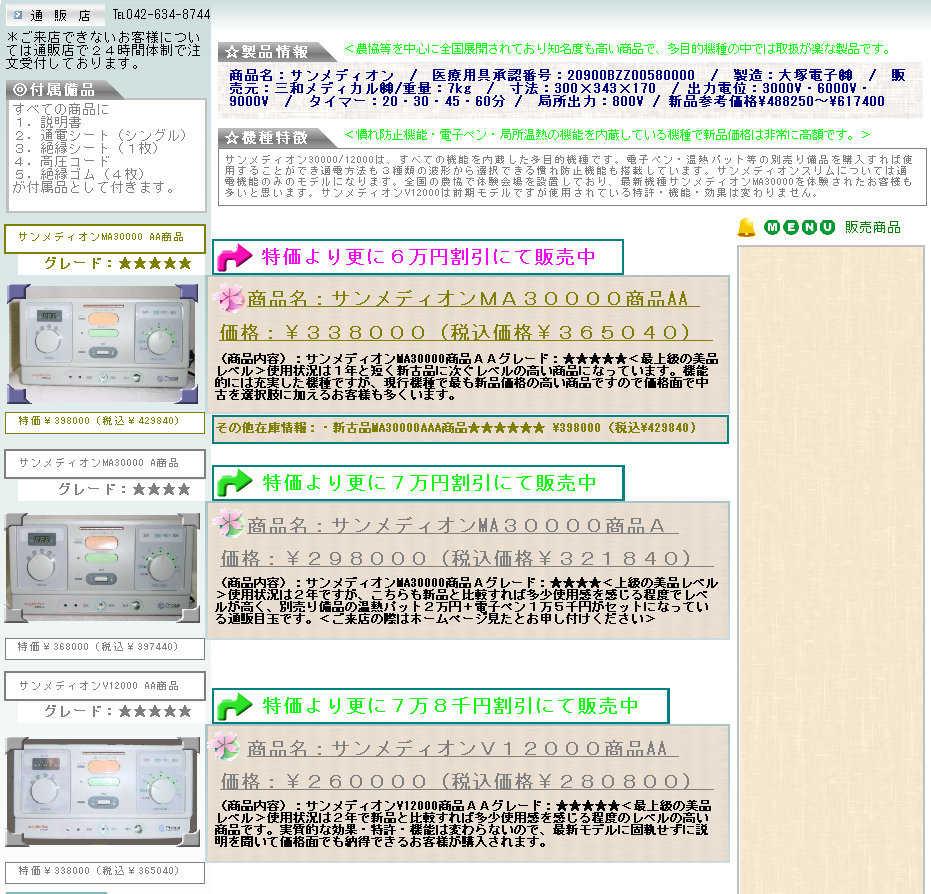This screenshot has height=894, width=931.
Task: Open the 販売商品 menu link
Action: coord(872,227)
